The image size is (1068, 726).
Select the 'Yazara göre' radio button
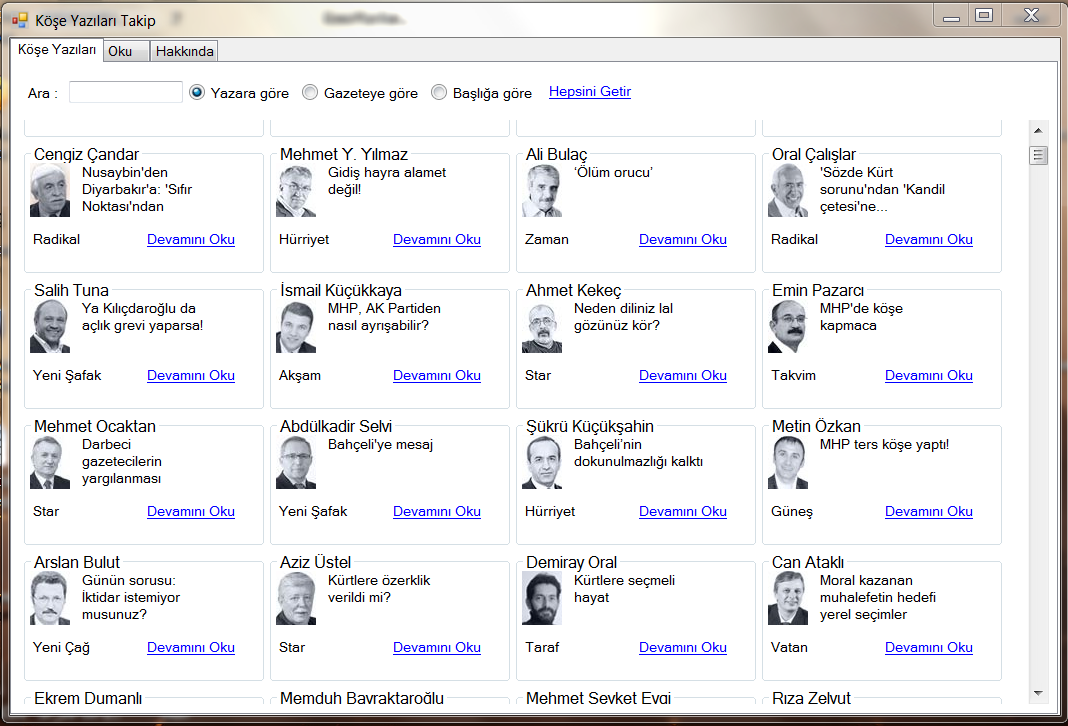pos(197,93)
